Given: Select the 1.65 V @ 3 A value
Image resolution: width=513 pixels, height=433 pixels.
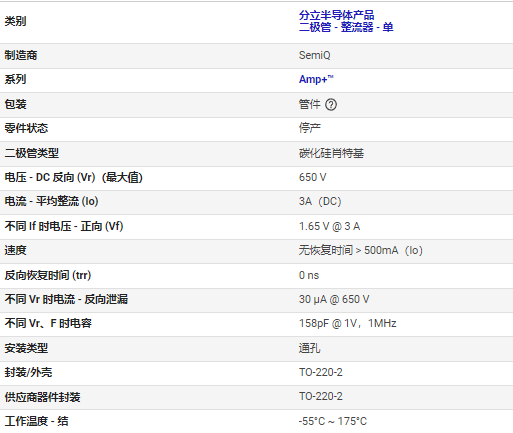Looking at the screenshot, I should click(x=329, y=226).
